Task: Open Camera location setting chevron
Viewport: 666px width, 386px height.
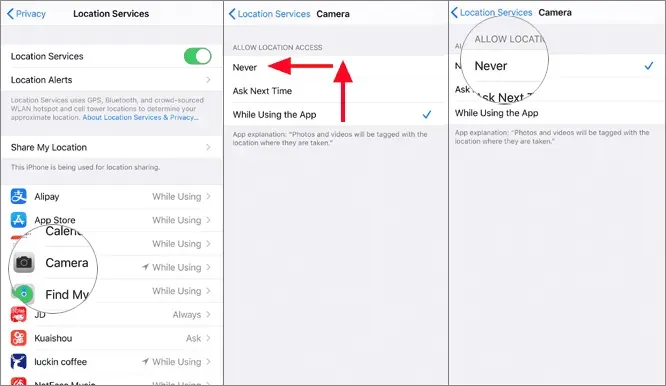Action: [208, 267]
